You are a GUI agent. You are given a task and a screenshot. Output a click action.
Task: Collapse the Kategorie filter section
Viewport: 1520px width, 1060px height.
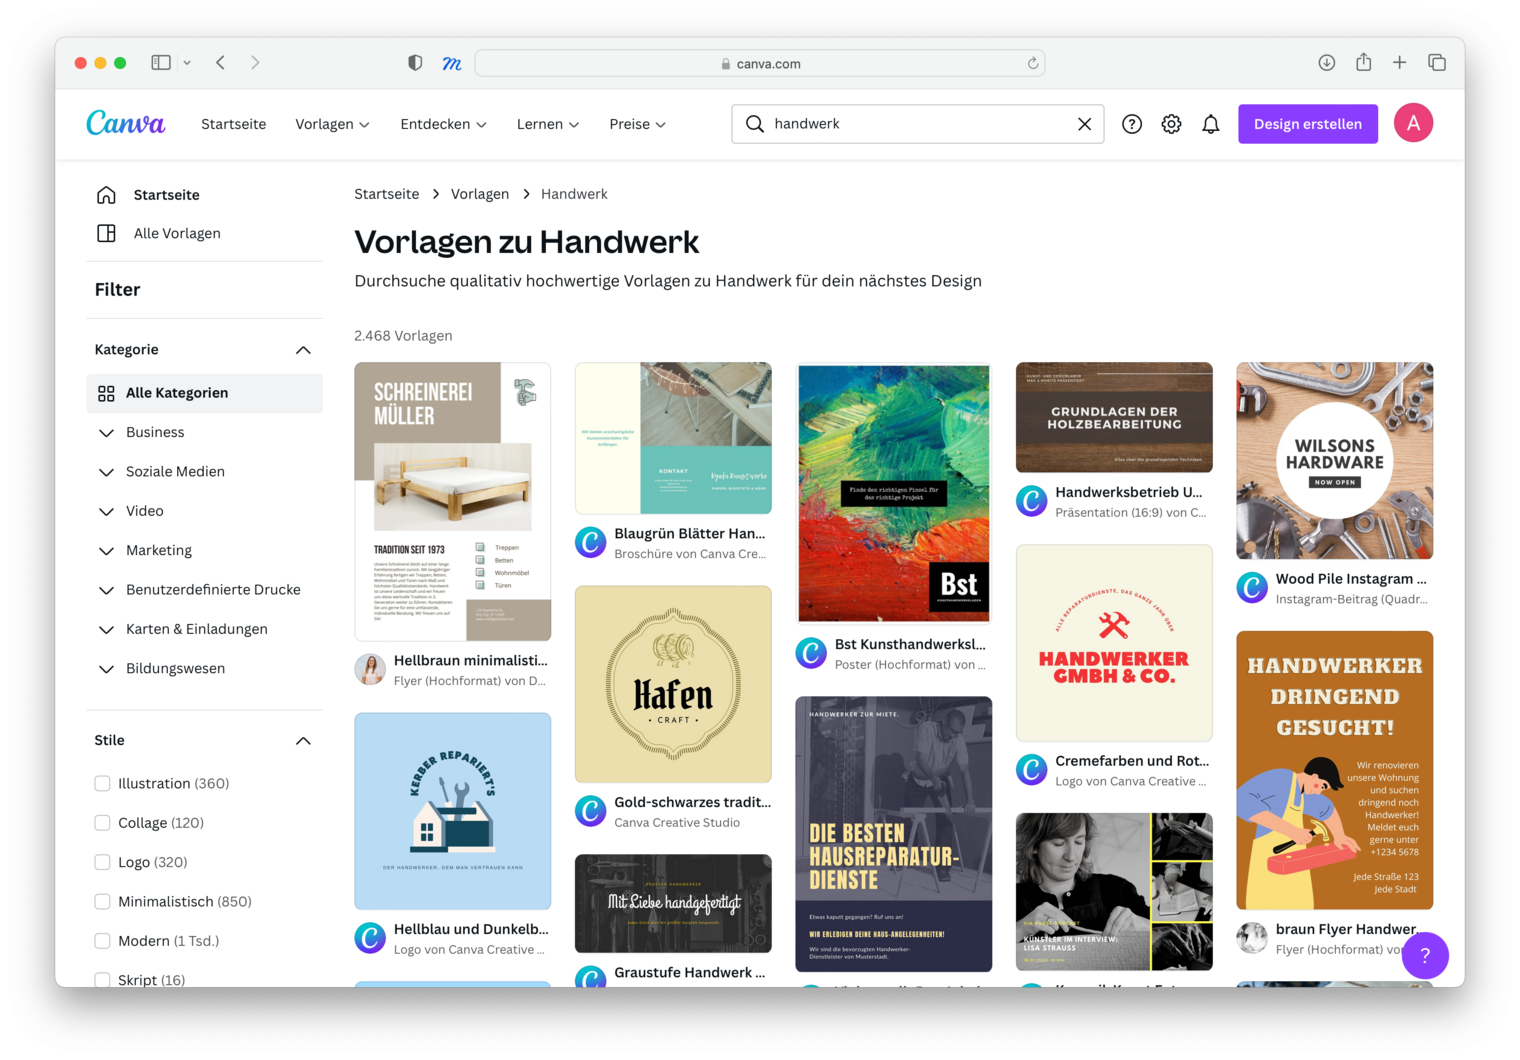click(303, 350)
